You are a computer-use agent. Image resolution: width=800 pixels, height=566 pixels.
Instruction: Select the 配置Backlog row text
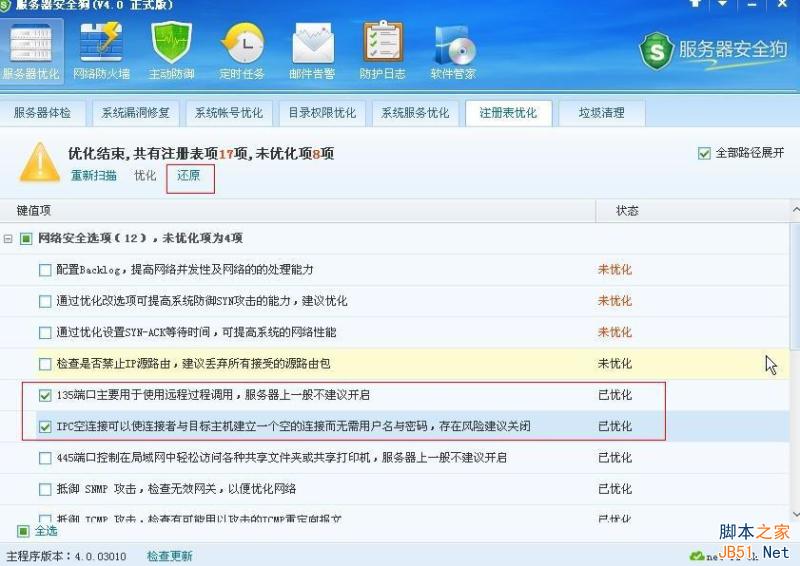pyautogui.click(x=185, y=269)
